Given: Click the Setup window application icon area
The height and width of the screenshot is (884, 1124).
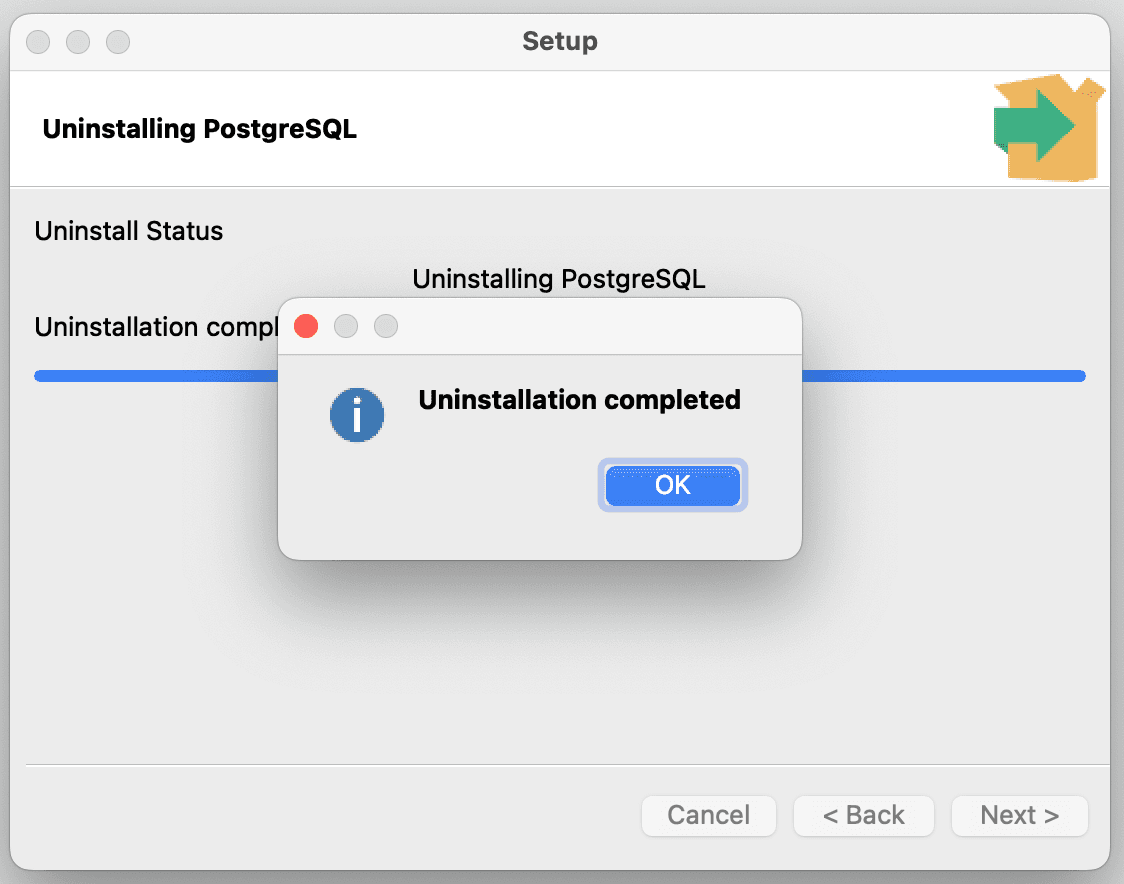Looking at the screenshot, I should [x=1048, y=125].
